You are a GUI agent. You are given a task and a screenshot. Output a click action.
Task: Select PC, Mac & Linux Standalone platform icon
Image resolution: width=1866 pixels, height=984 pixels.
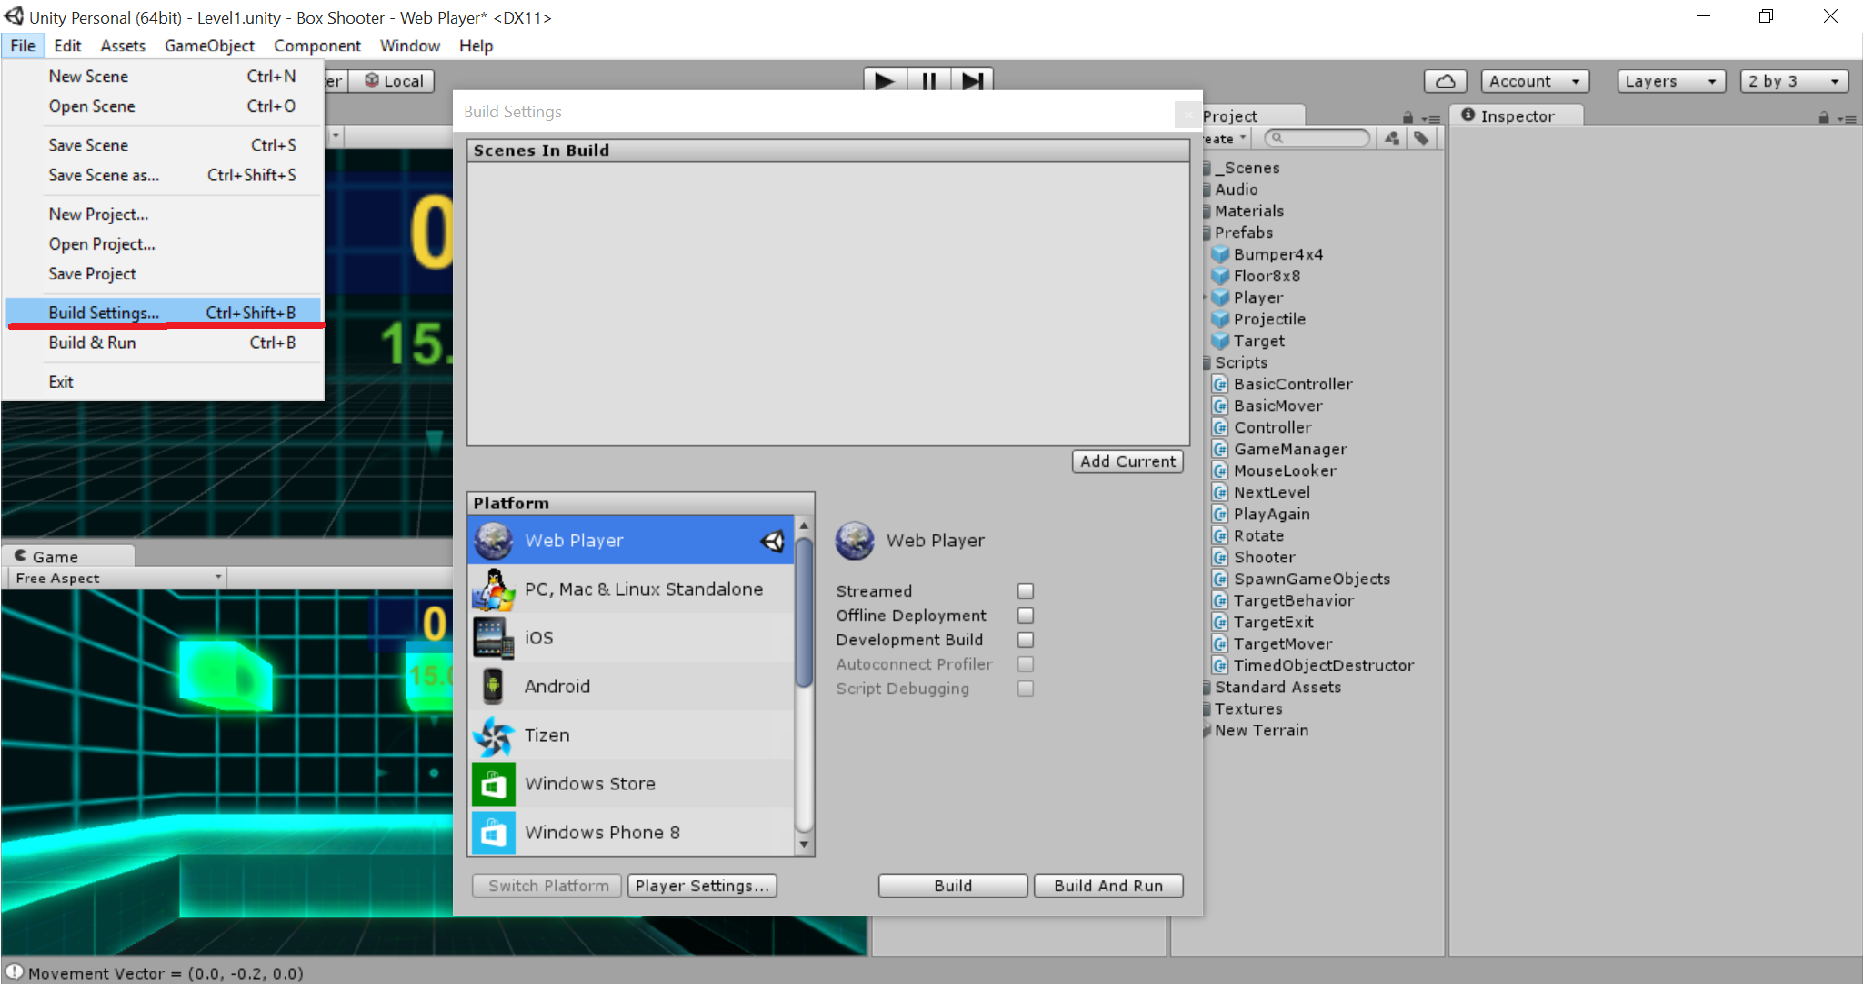click(x=494, y=589)
